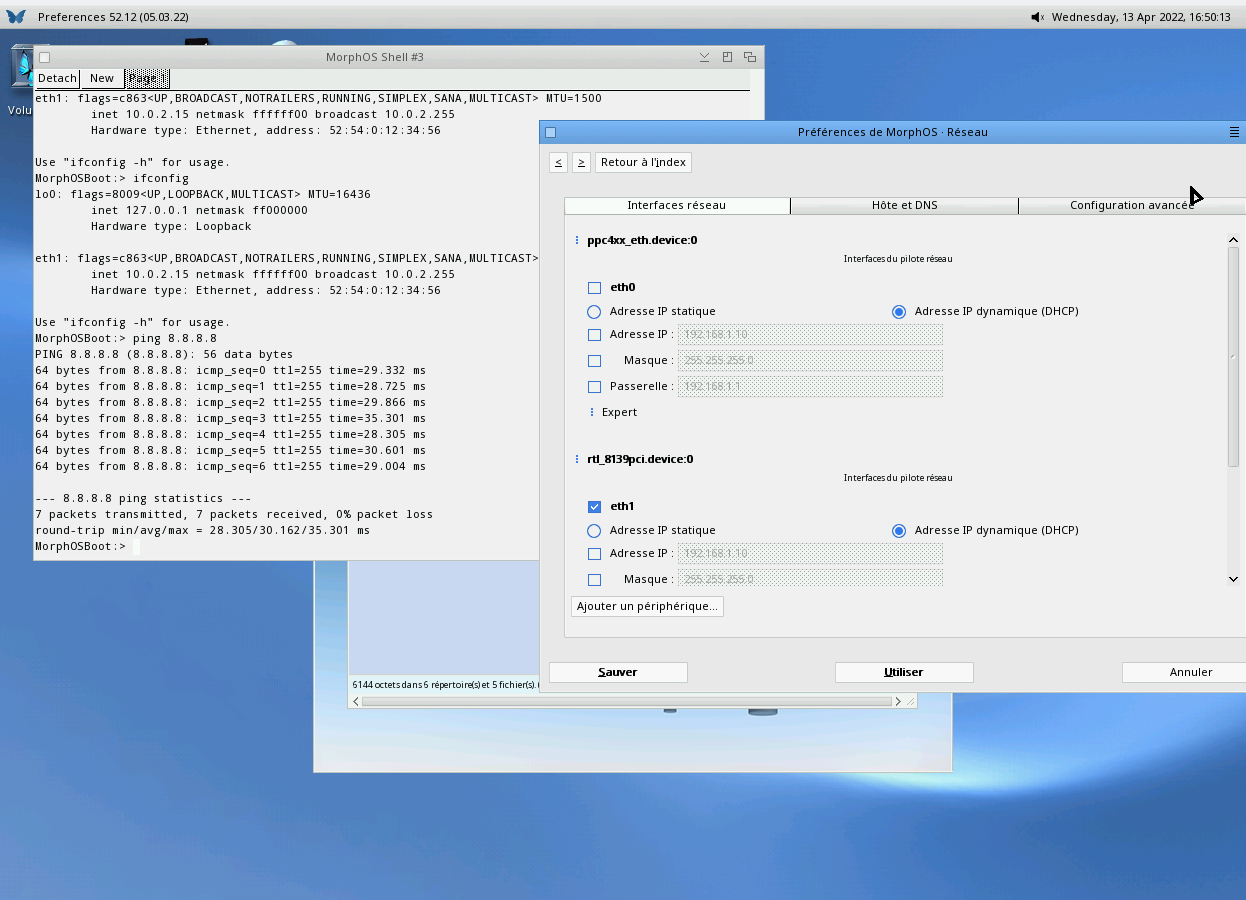Collapse the ppc4xx_eth.device:0 section
The height and width of the screenshot is (900, 1246).
(x=577, y=240)
